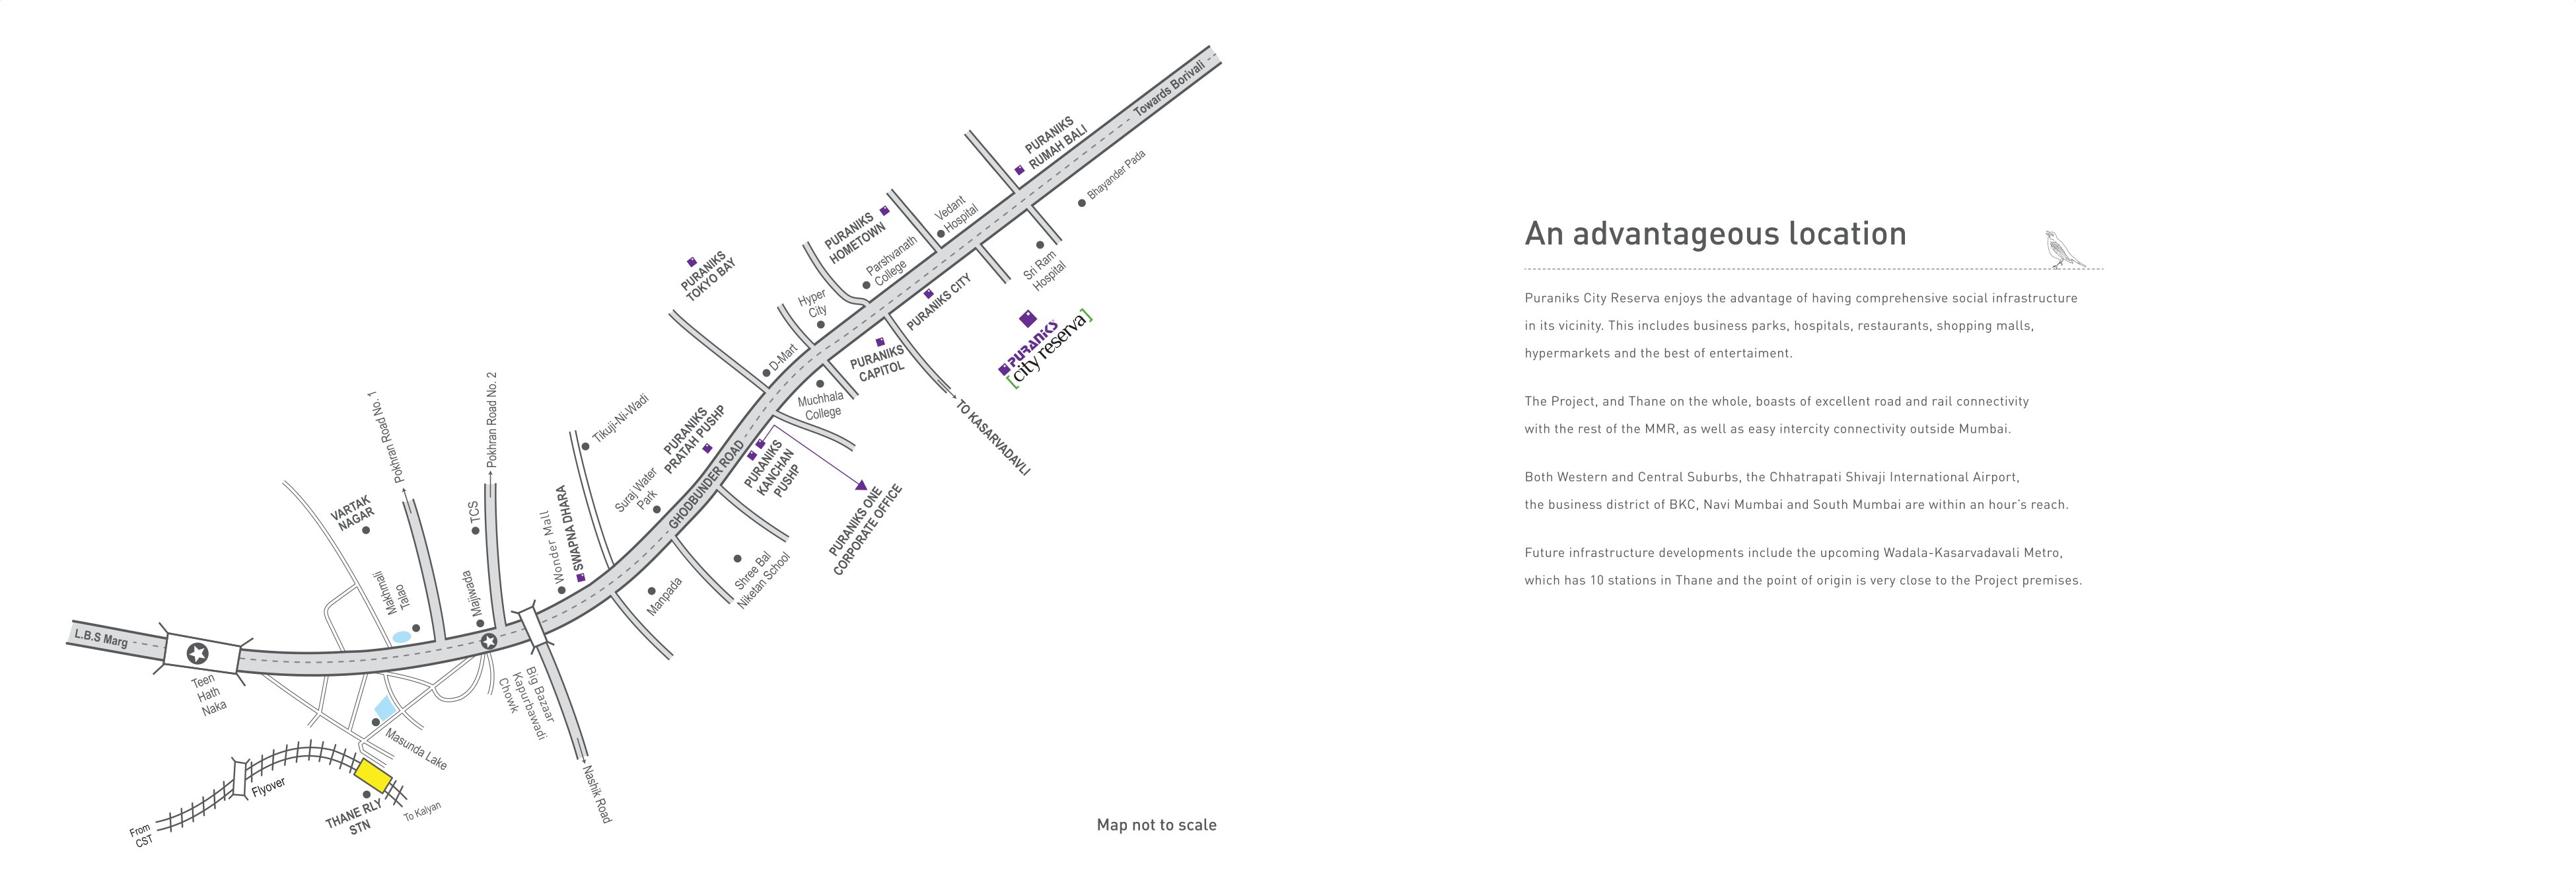The image size is (2576, 892).
Task: Click the 'Vedant Hospital' label
Action: [956, 215]
